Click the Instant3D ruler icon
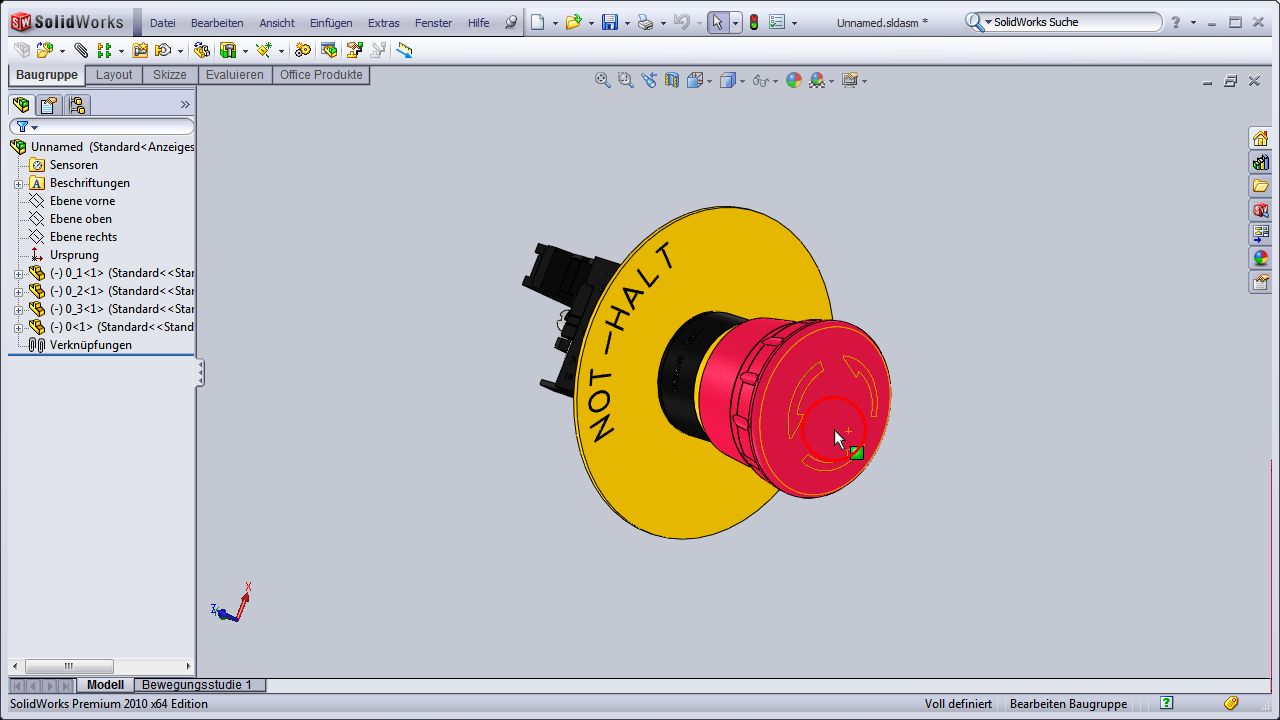 tap(404, 50)
